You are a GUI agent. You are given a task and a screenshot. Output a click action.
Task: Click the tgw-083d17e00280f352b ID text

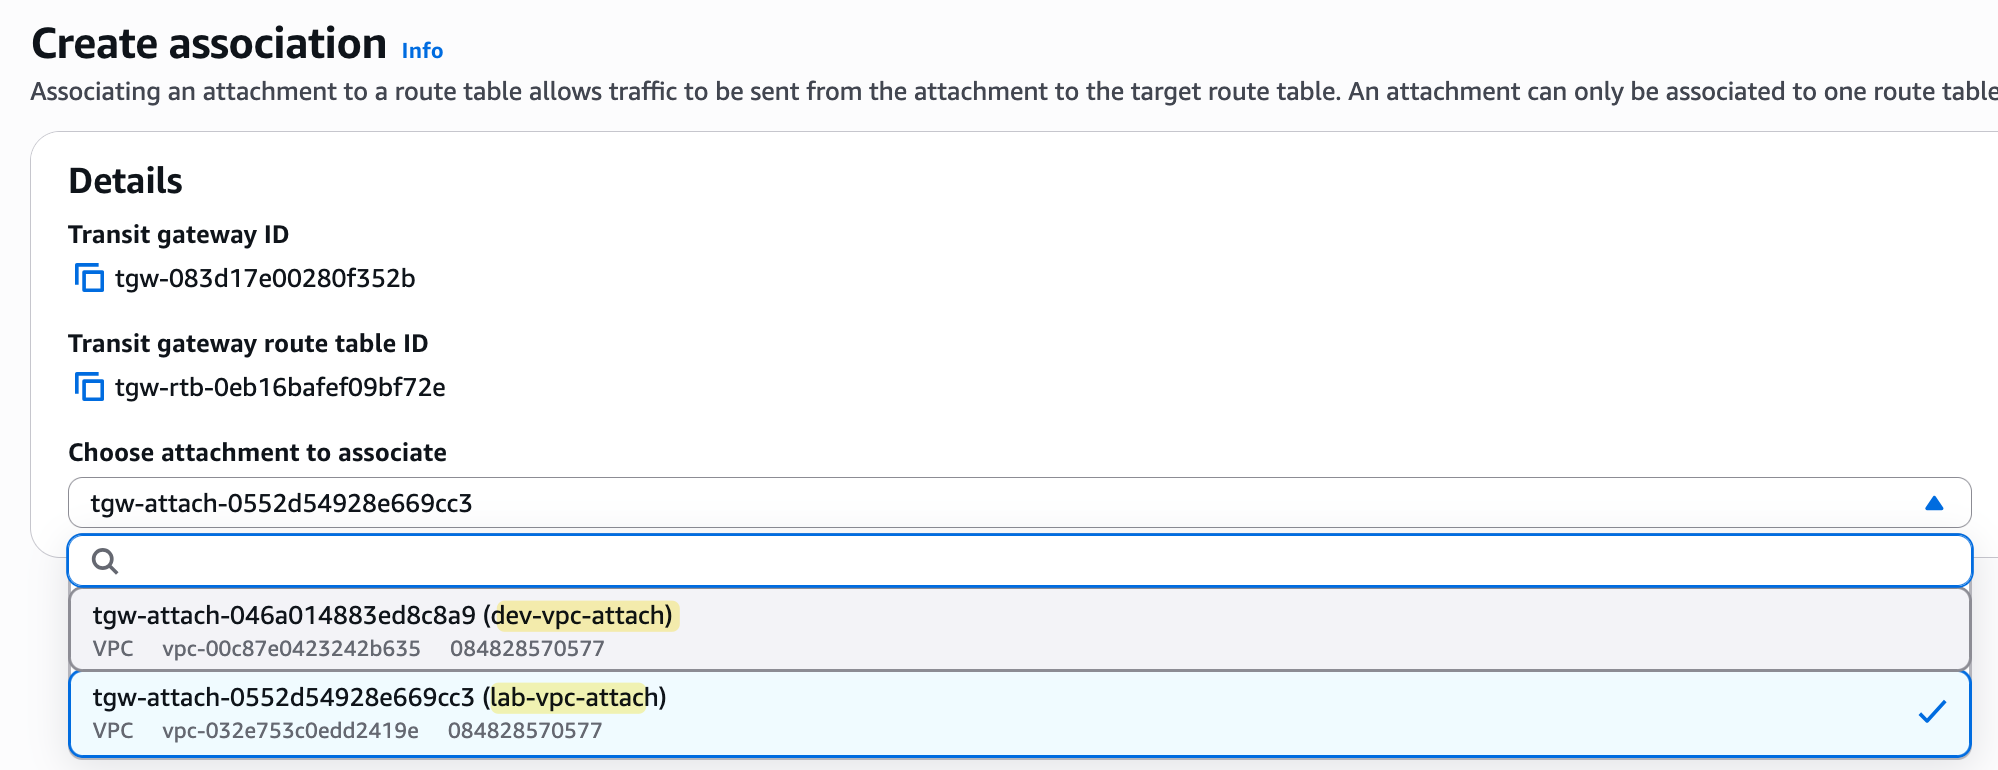(x=265, y=278)
